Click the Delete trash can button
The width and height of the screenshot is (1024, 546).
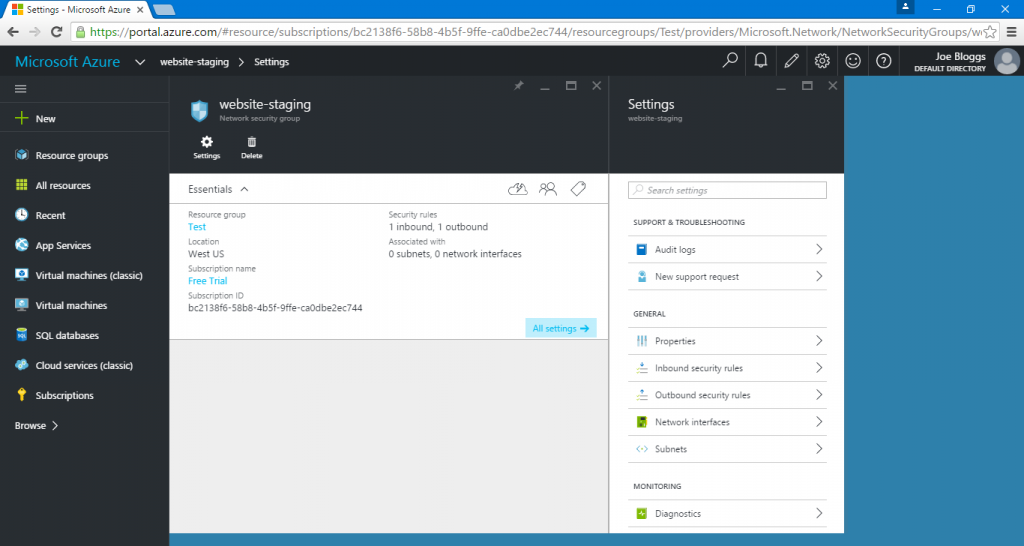click(251, 148)
